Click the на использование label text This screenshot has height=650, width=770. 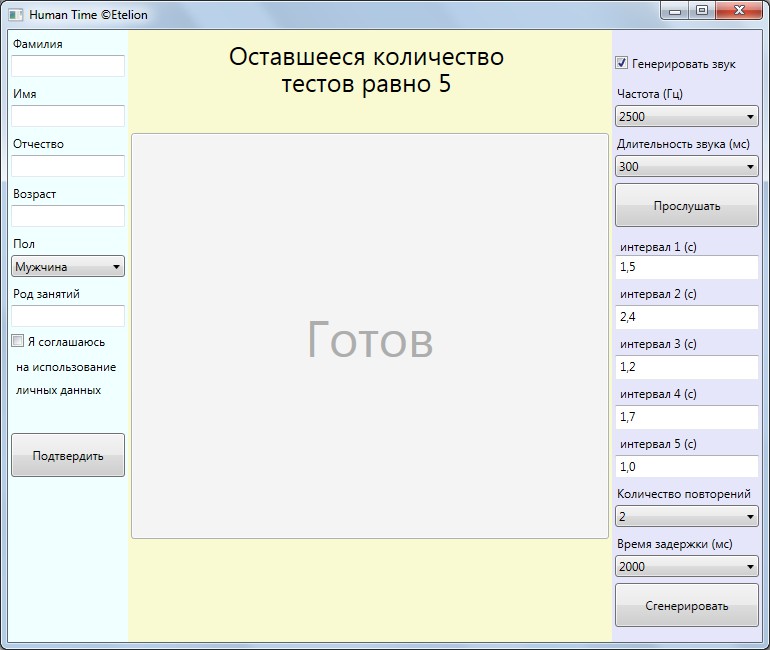pos(66,367)
